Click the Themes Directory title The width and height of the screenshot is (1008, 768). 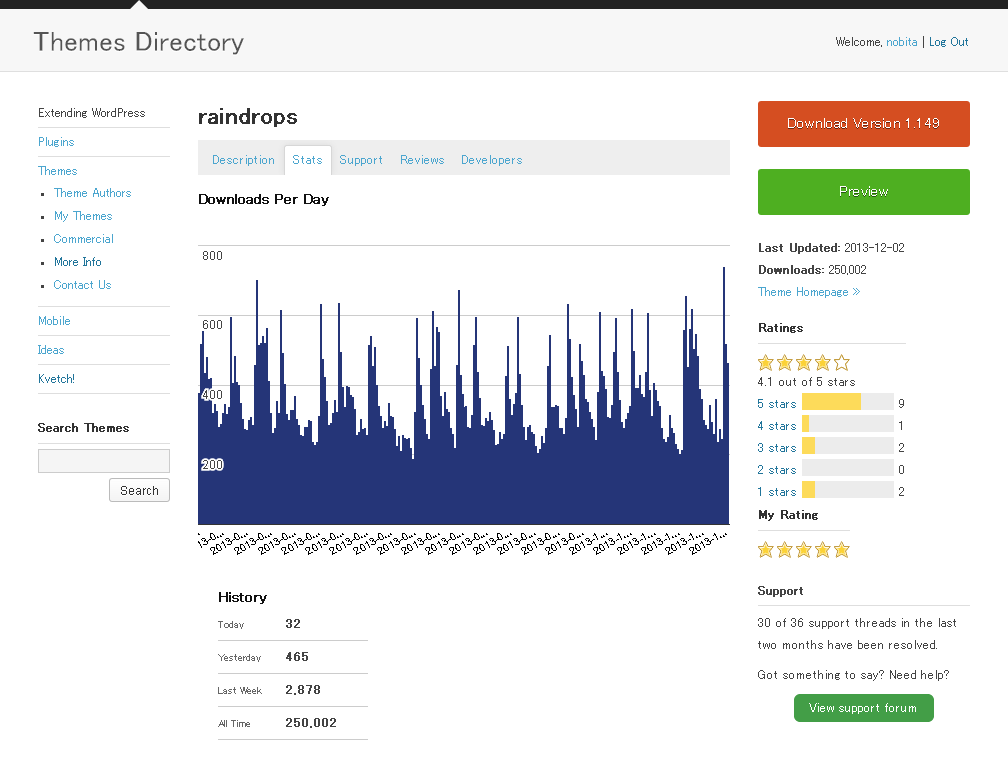coord(139,42)
